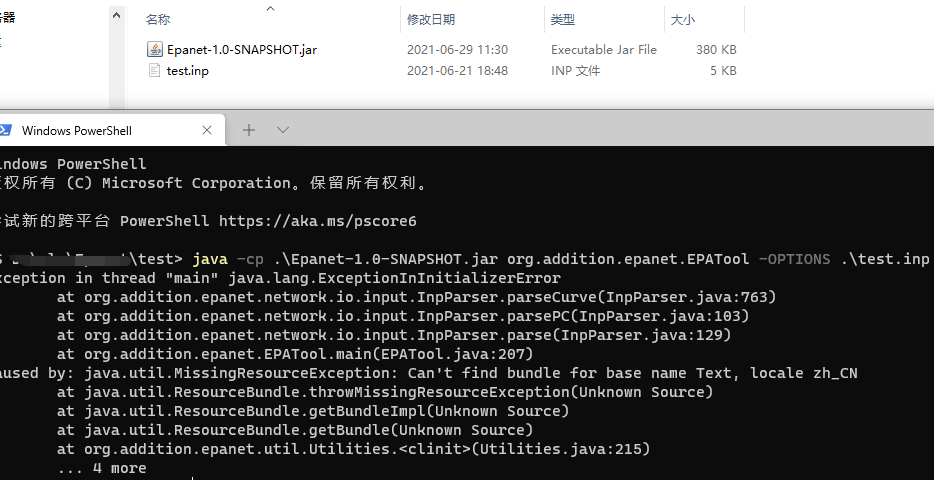Open the terminal profile dropdown chevron
This screenshot has height=480, width=934.
click(283, 130)
